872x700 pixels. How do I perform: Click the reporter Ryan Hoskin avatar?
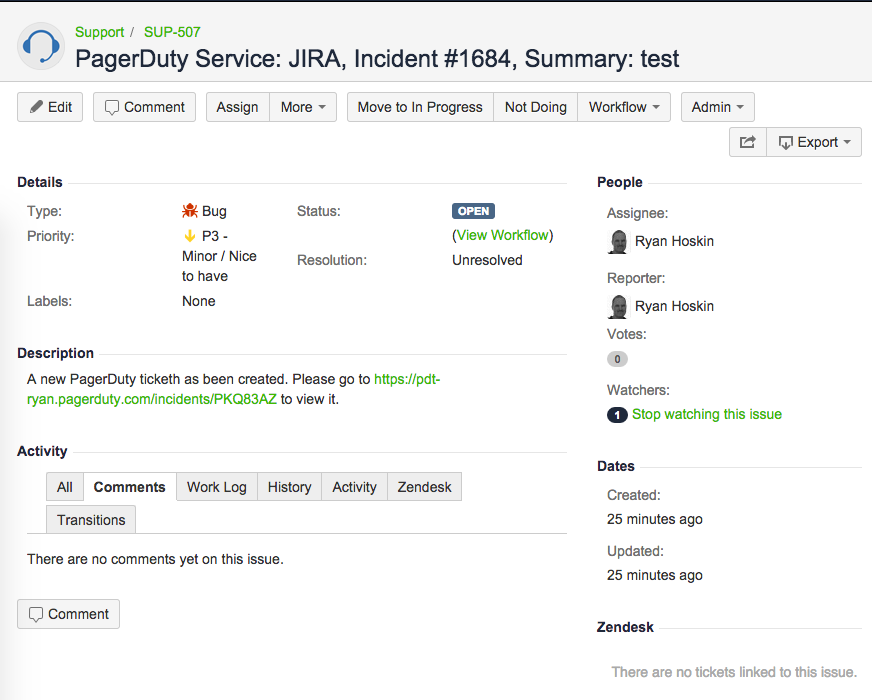pos(618,307)
